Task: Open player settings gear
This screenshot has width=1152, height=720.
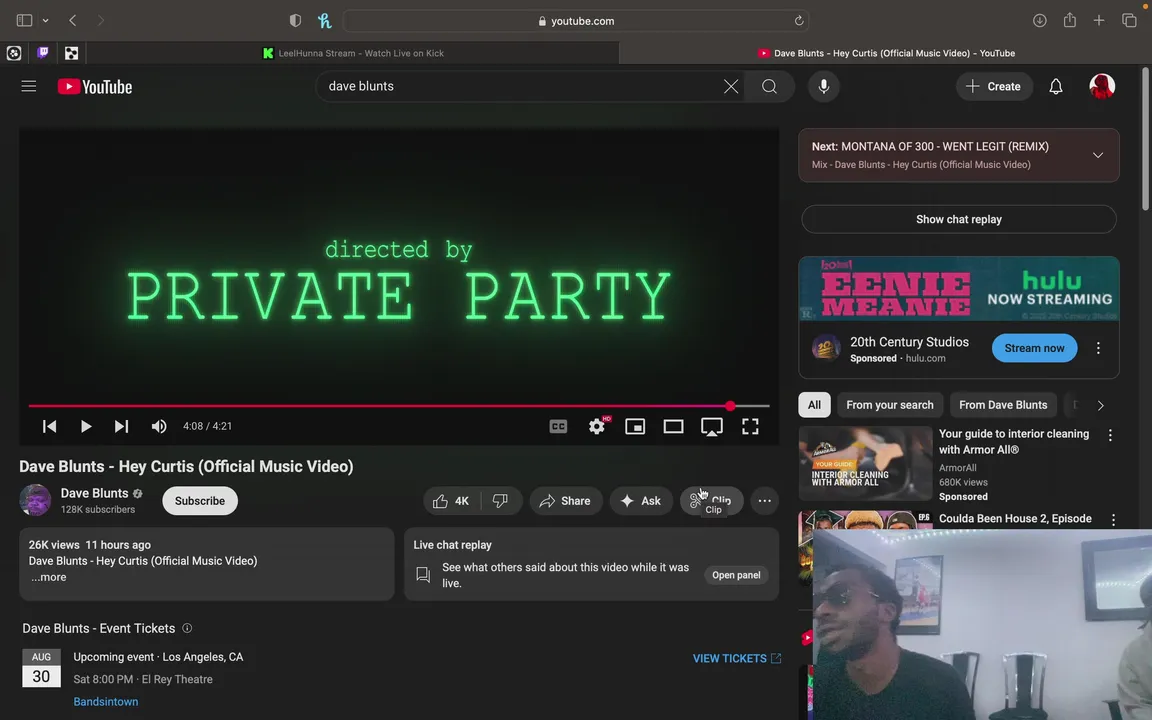Action: tap(597, 426)
